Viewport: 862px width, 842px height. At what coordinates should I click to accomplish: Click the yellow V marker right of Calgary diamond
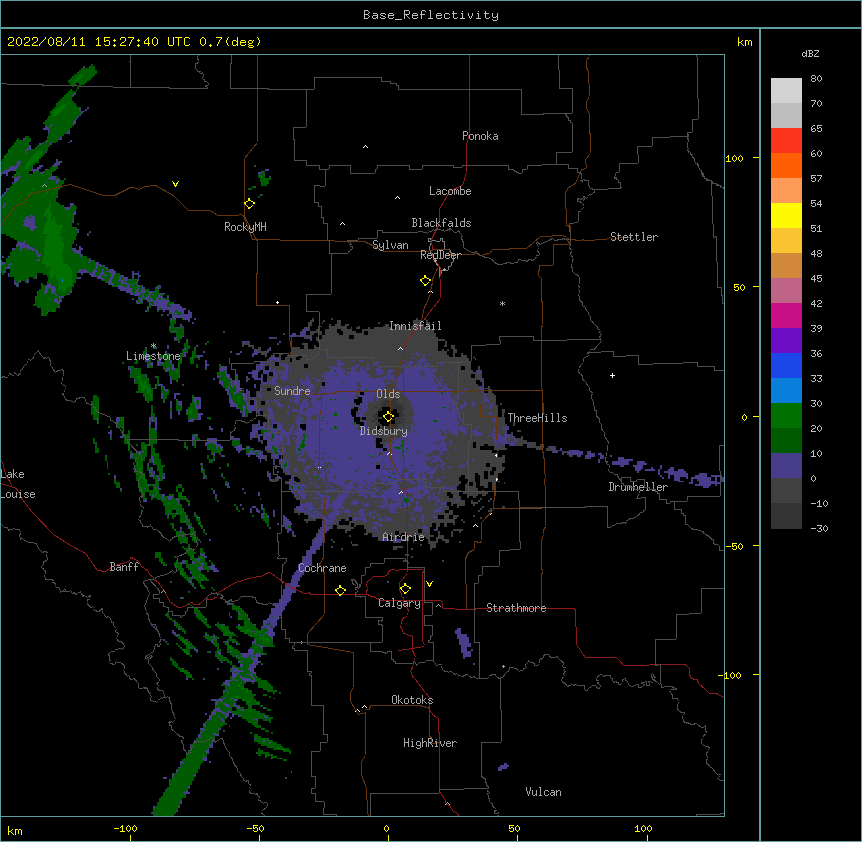tap(429, 584)
